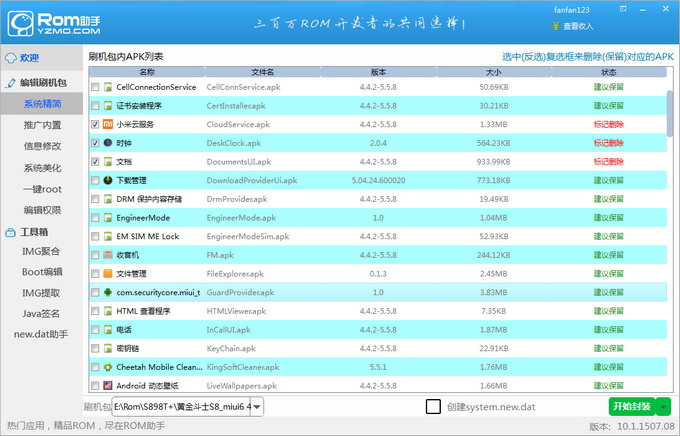Click the APK list vertical scrollbar
The width and height of the screenshot is (680, 436).
point(670,110)
